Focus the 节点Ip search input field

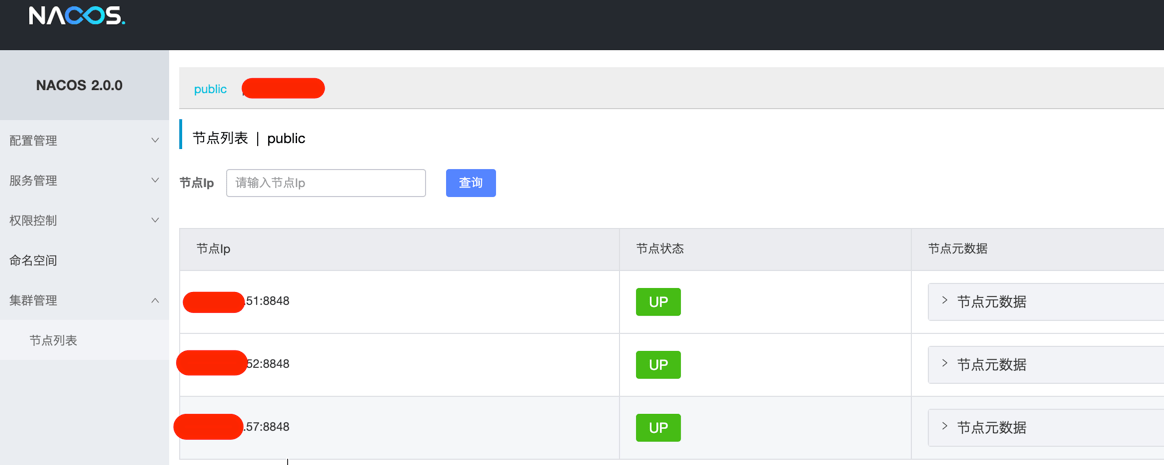325,183
